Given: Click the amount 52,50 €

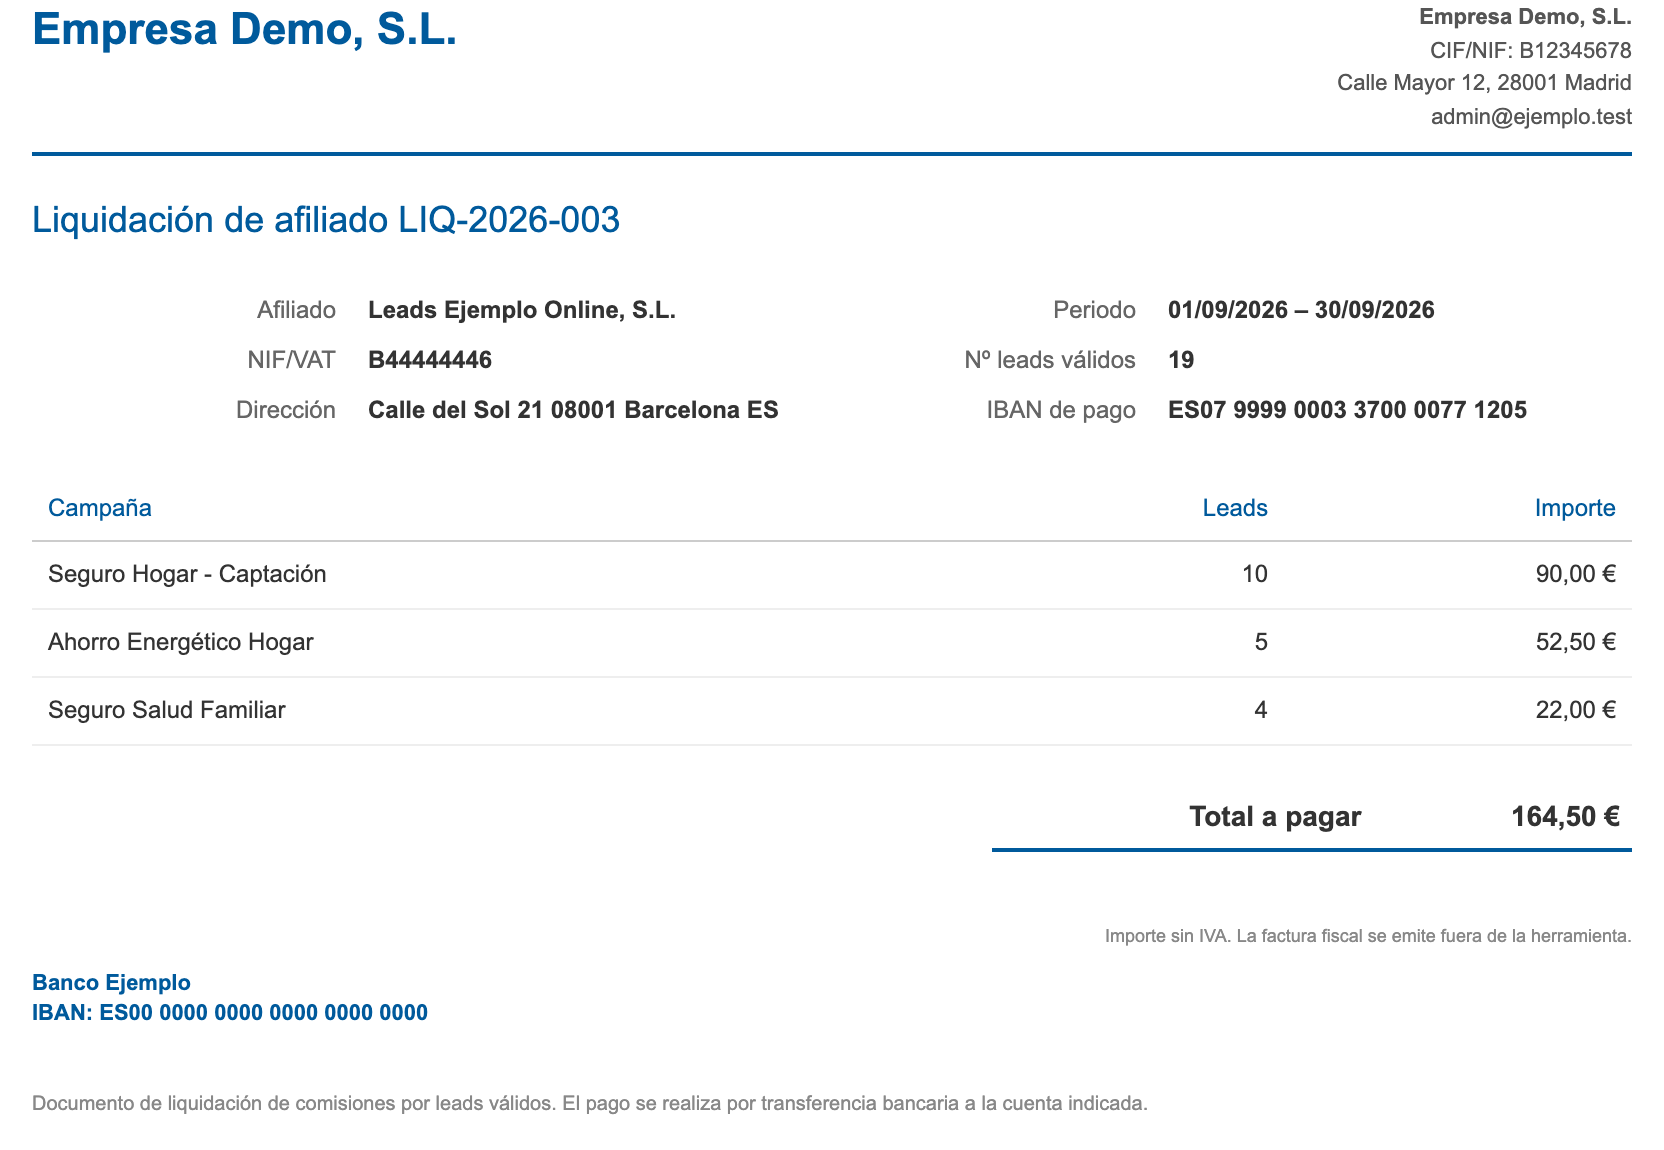Looking at the screenshot, I should click(1576, 642).
